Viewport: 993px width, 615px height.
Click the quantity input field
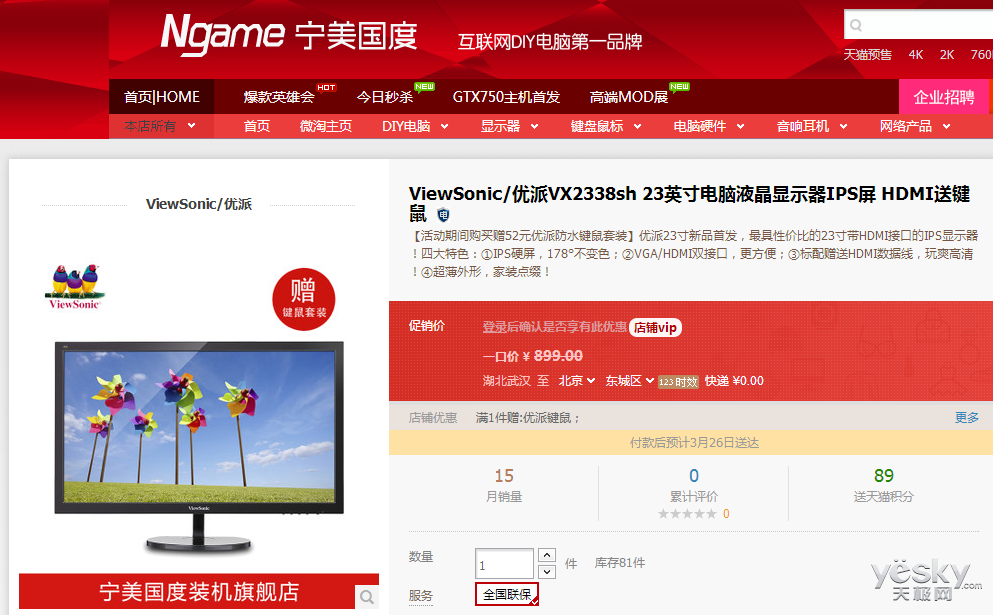click(x=504, y=564)
